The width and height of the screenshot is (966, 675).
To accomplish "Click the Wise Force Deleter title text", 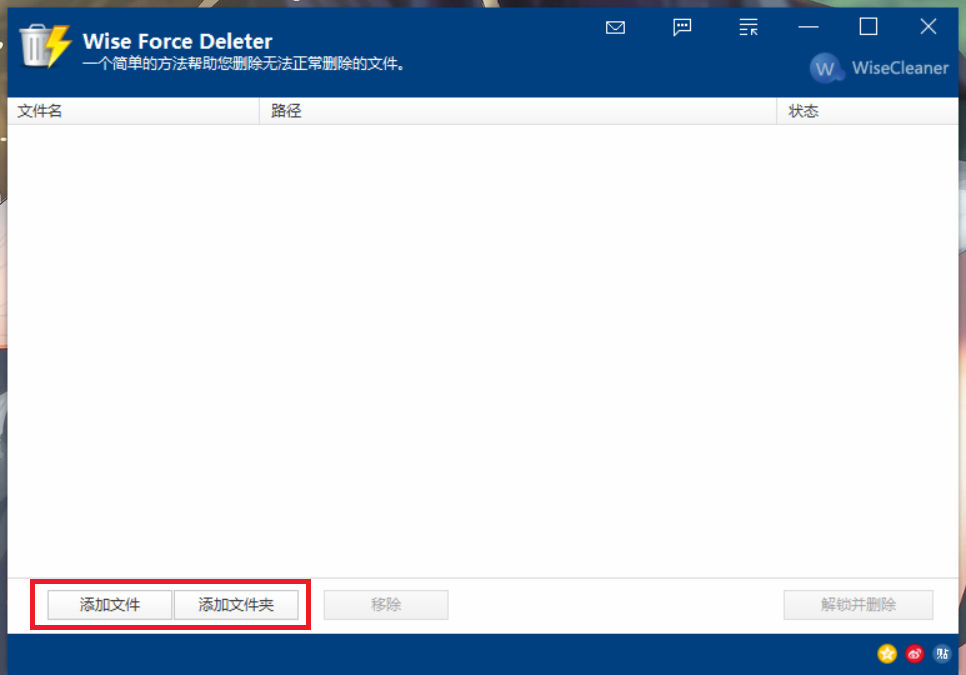I will coord(177,41).
